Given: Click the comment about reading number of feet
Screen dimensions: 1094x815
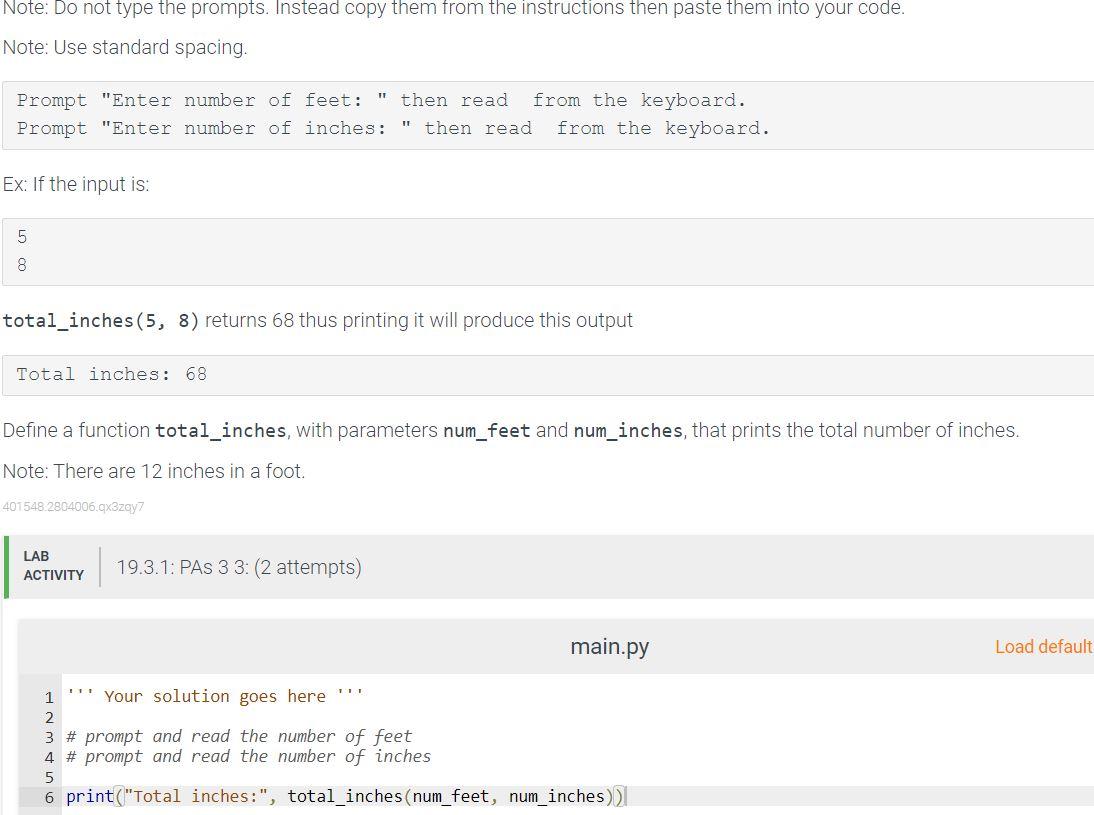Looking at the screenshot, I should click(x=238, y=736).
